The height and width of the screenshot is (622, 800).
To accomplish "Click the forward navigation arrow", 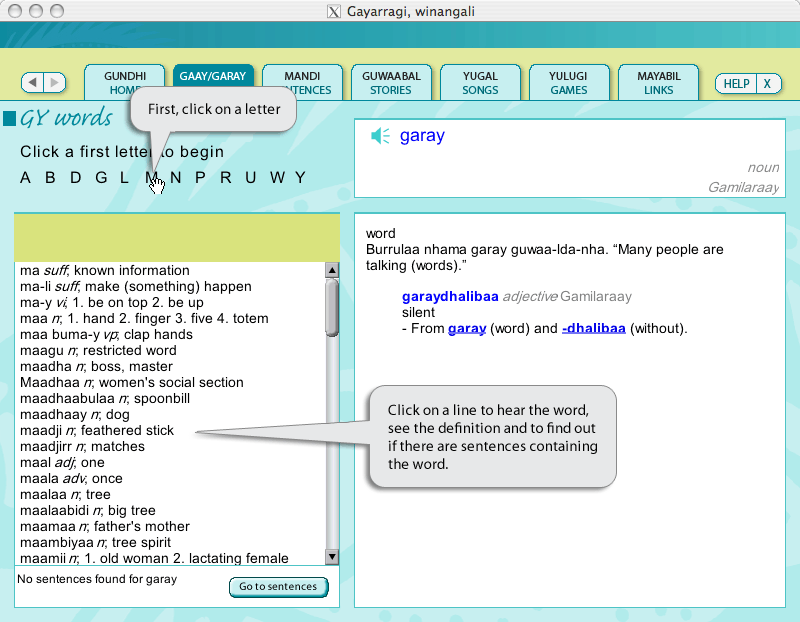I will pyautogui.click(x=54, y=83).
